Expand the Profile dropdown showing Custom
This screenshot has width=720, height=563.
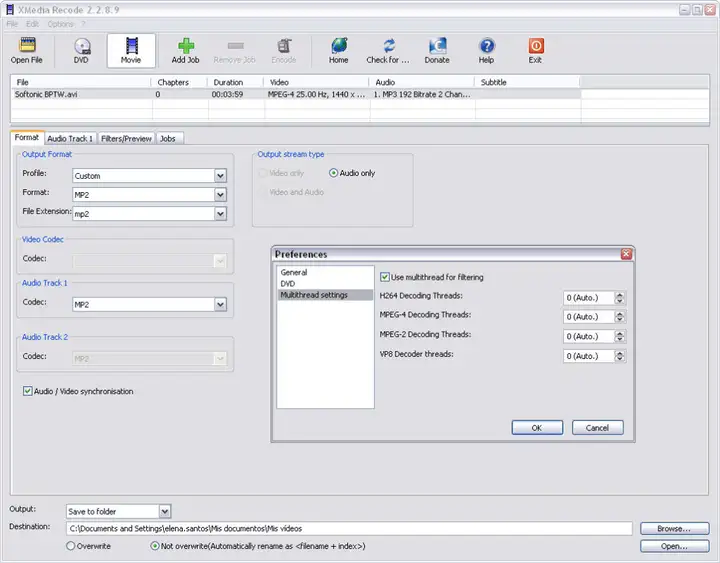coord(220,175)
